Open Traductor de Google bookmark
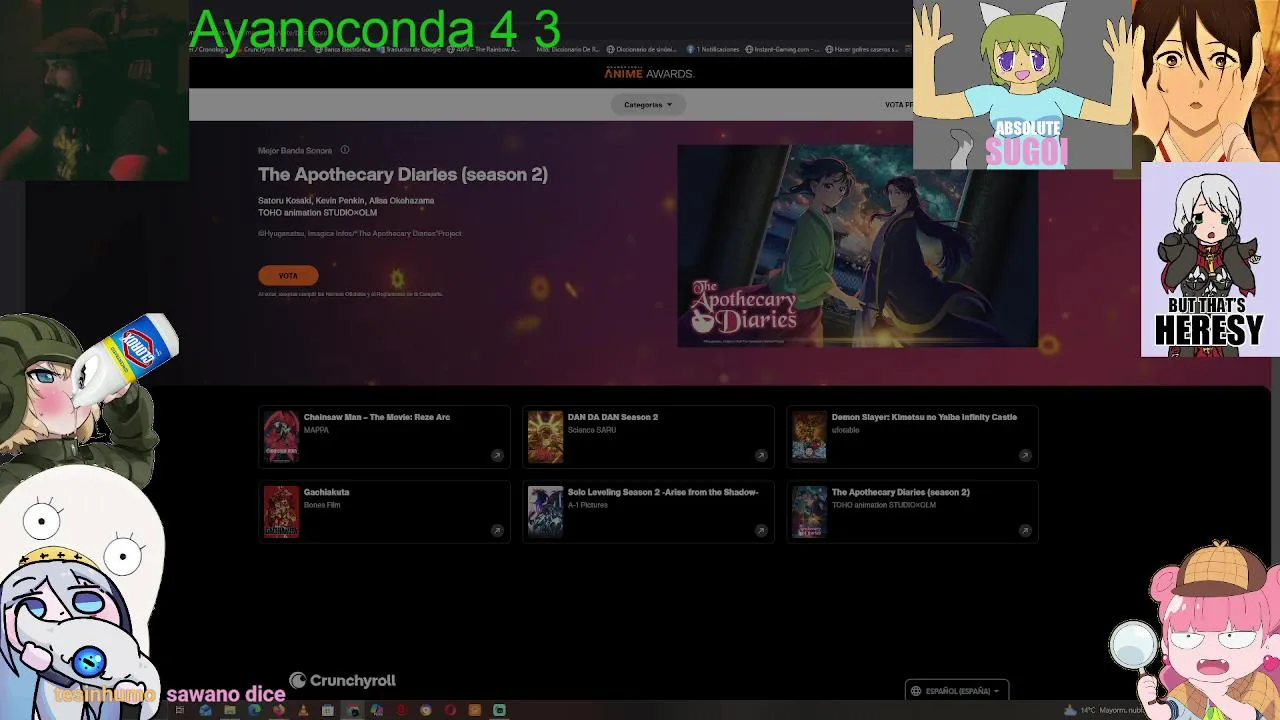The width and height of the screenshot is (1280, 720). pos(408,49)
